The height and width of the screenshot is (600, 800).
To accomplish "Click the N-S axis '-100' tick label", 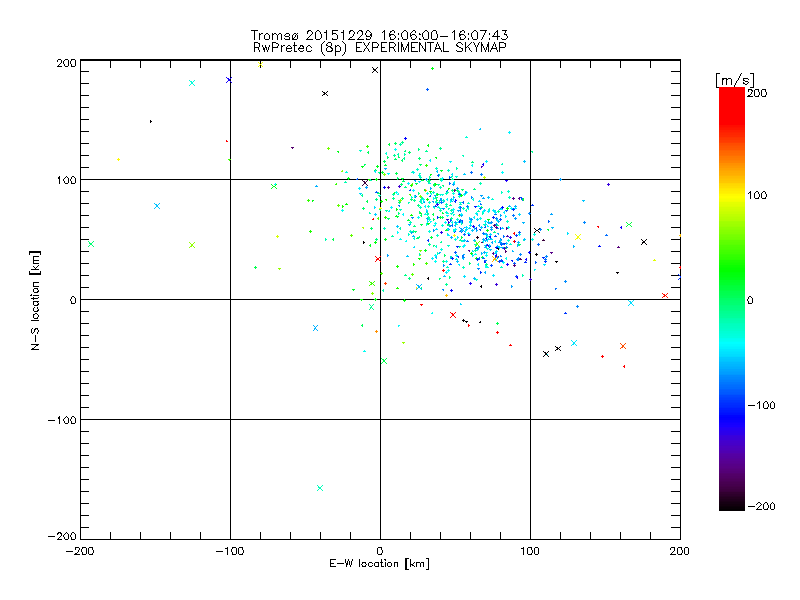I will 62,420.
